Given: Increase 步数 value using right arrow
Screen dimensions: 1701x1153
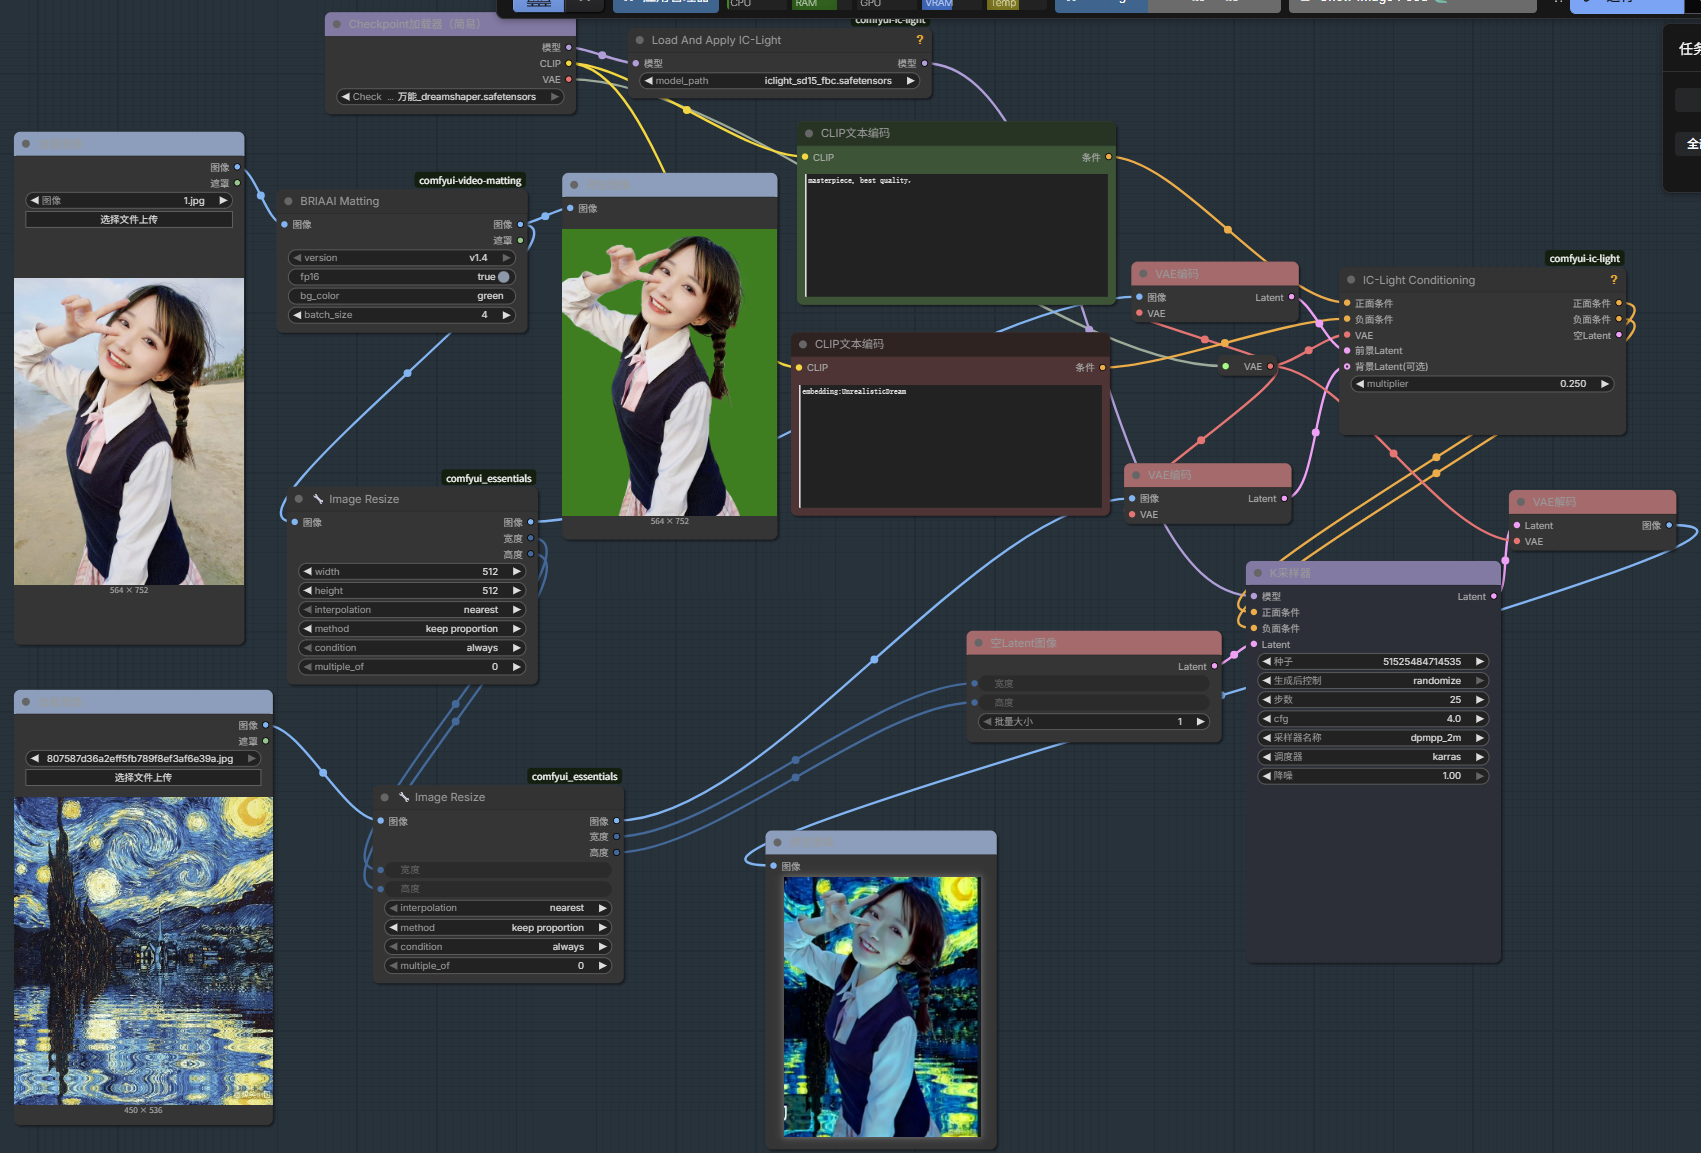Looking at the screenshot, I should tap(1480, 700).
